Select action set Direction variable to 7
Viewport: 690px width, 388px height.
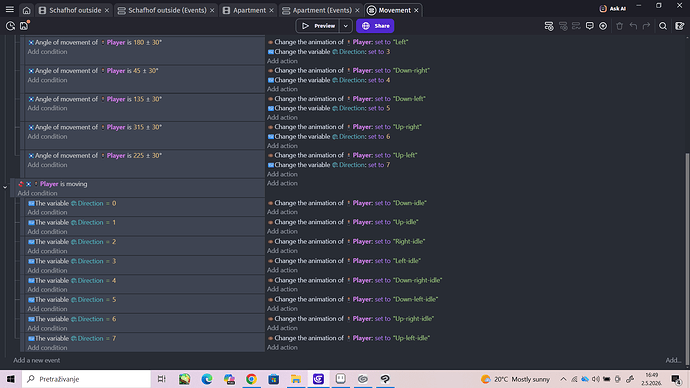point(329,165)
